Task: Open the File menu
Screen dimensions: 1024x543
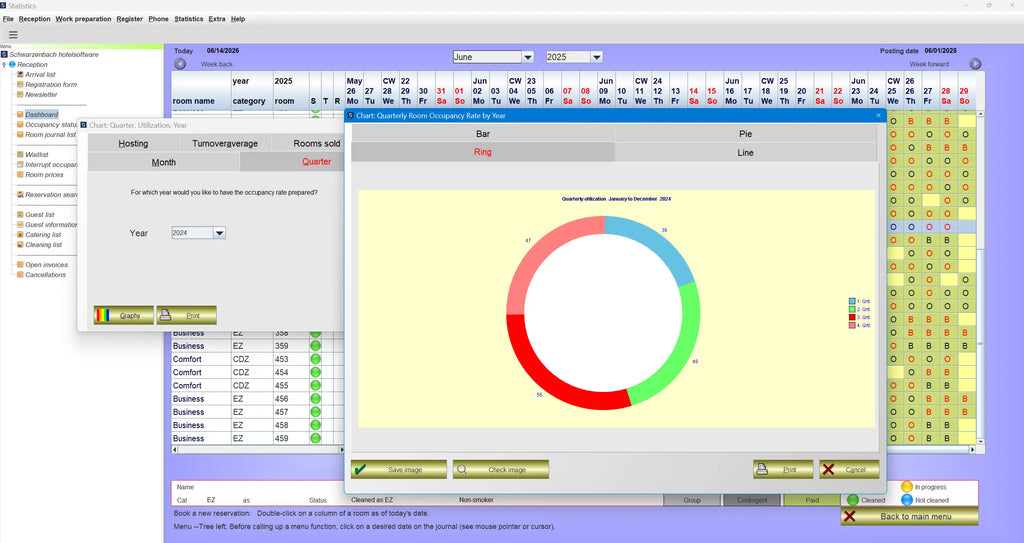Action: (x=8, y=19)
